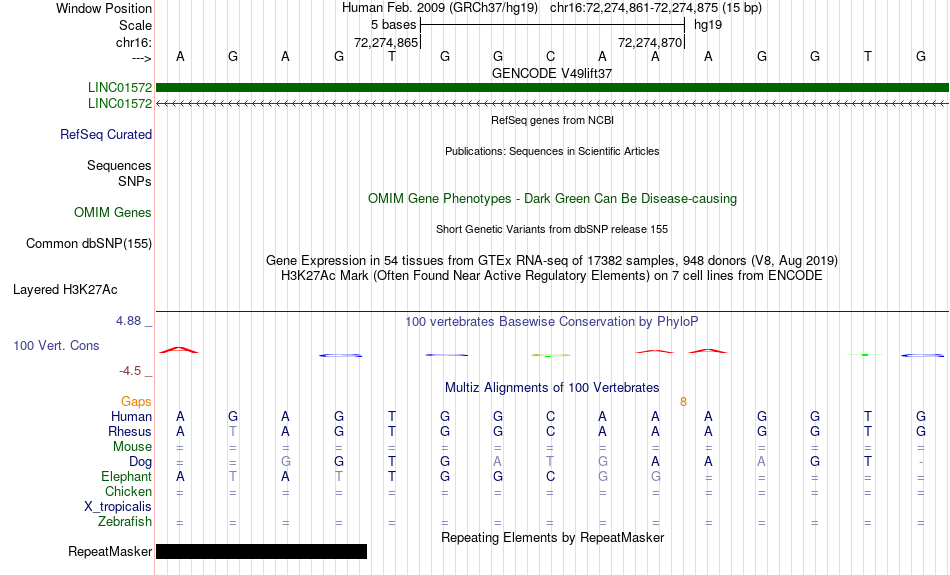The height and width of the screenshot is (575, 950).
Task: Click the chr16: base position label
Action: pos(134,42)
